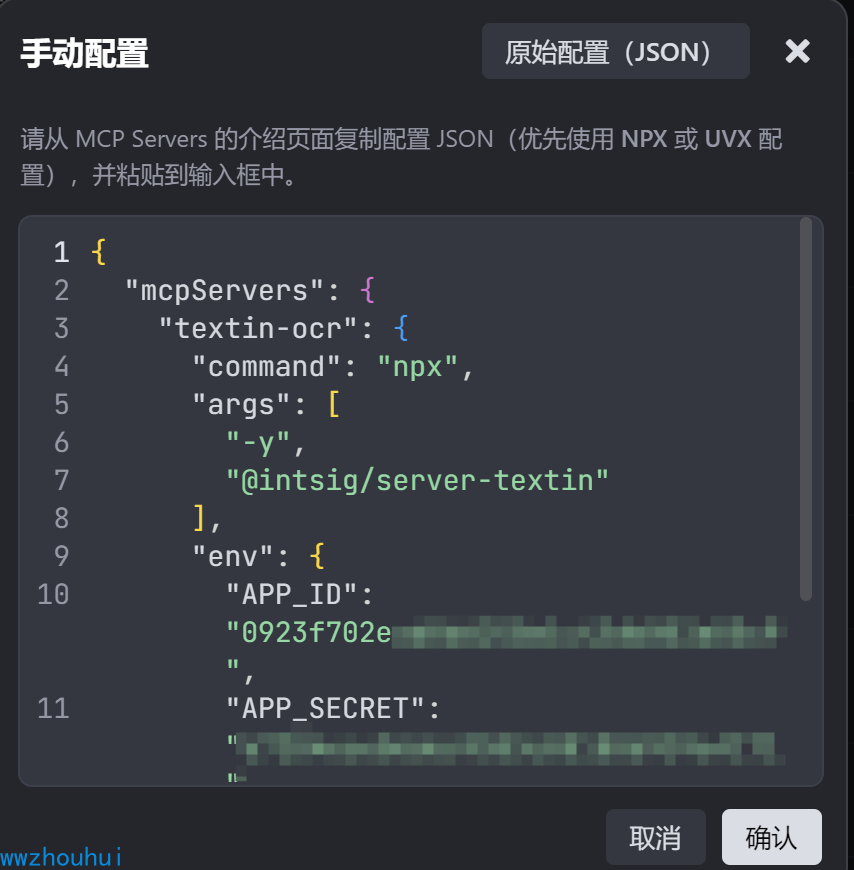
Task: Confirm the configuration with 确认
Action: 771,837
